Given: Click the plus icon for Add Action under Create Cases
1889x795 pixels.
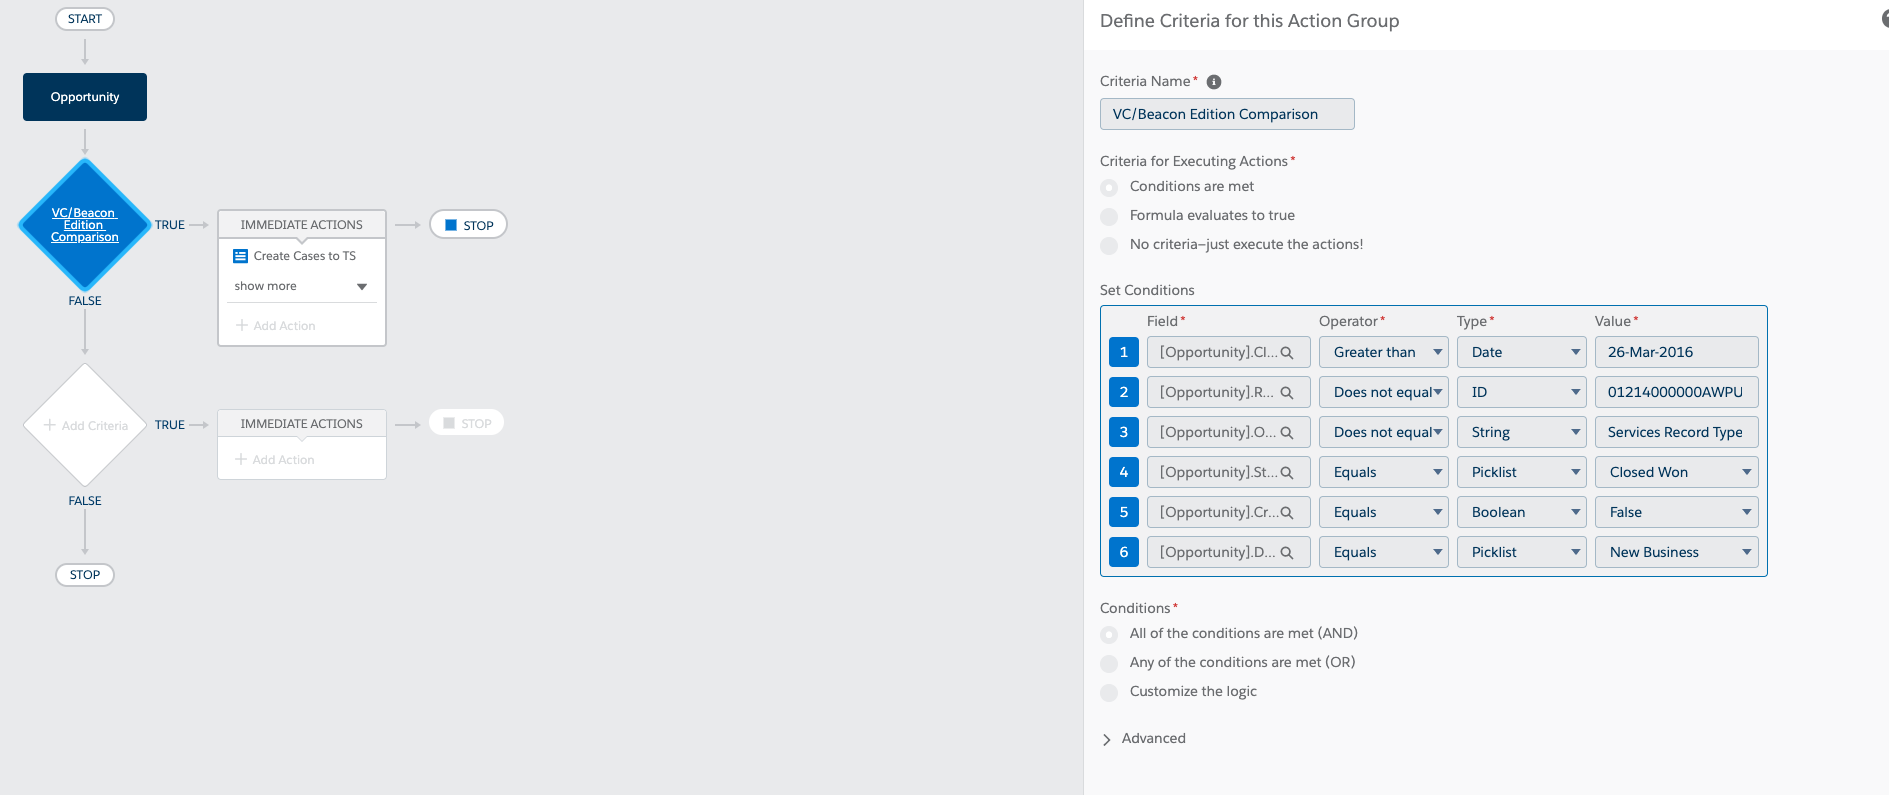Looking at the screenshot, I should click(241, 326).
